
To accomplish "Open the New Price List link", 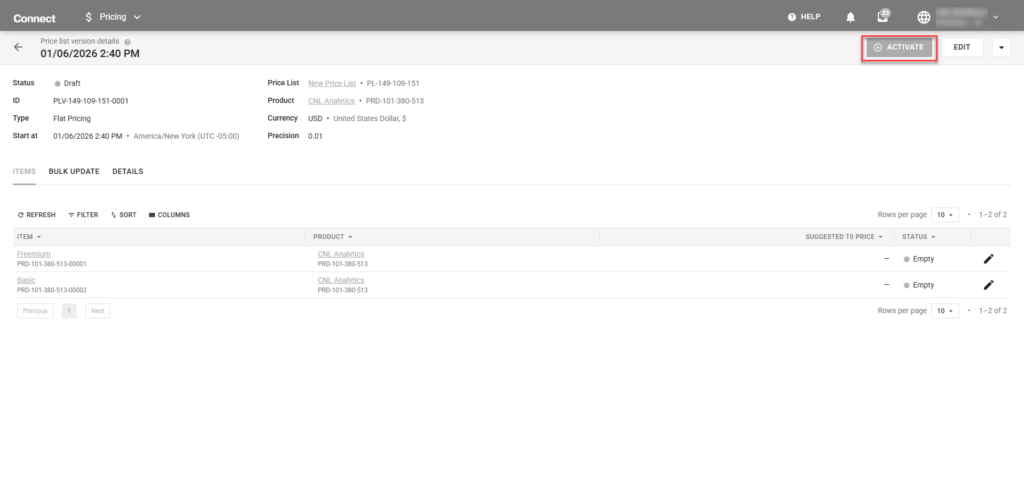I will click(330, 83).
